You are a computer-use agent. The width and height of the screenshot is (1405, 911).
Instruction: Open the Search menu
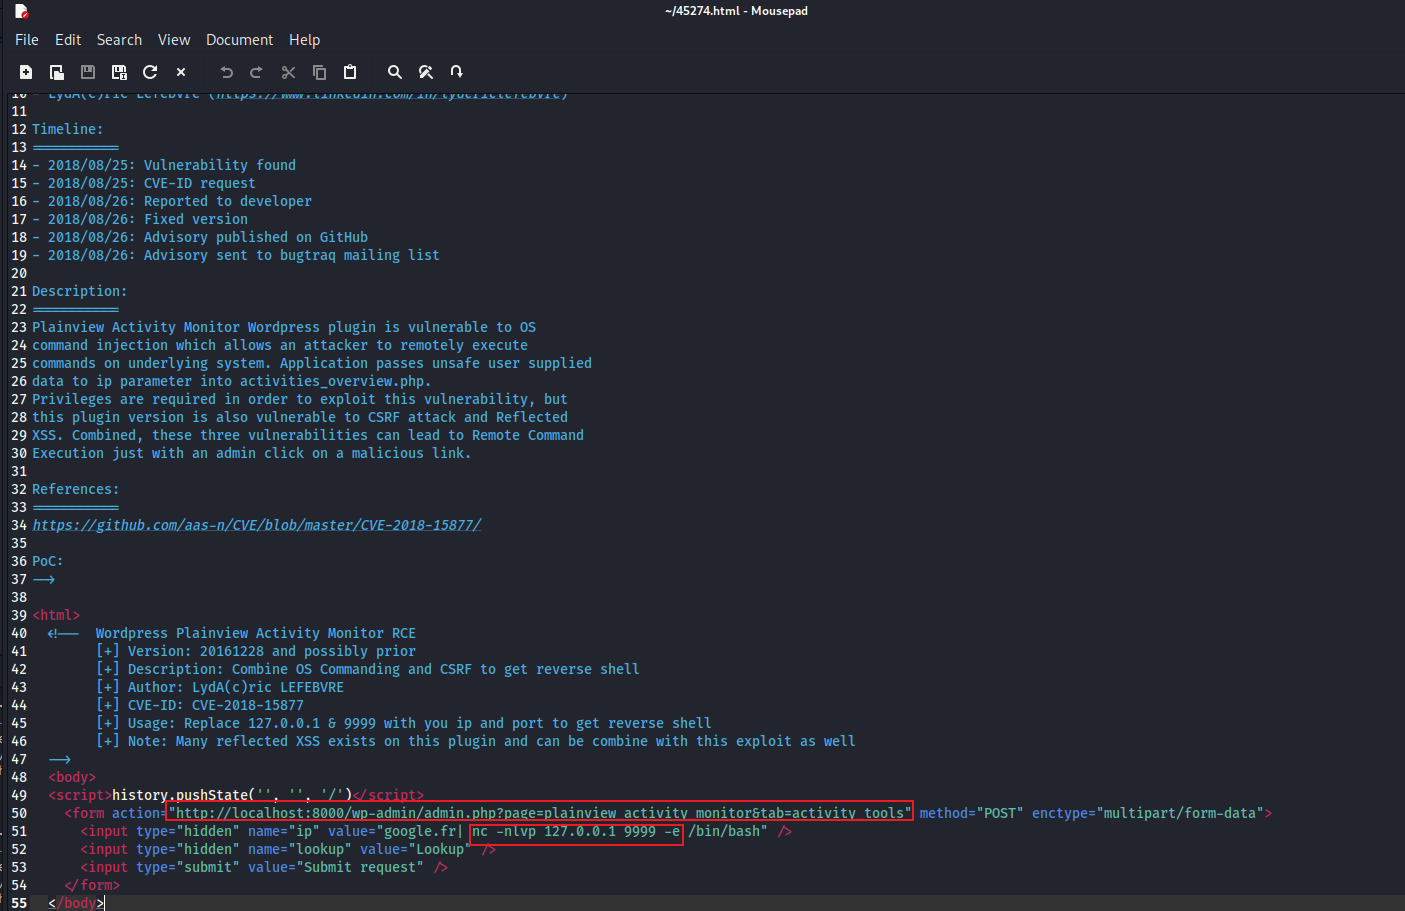(x=119, y=40)
